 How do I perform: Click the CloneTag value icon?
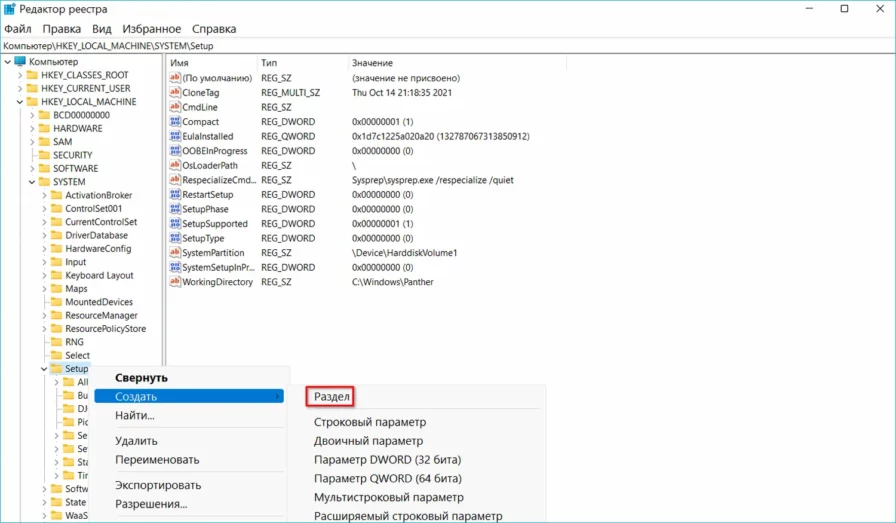click(175, 92)
